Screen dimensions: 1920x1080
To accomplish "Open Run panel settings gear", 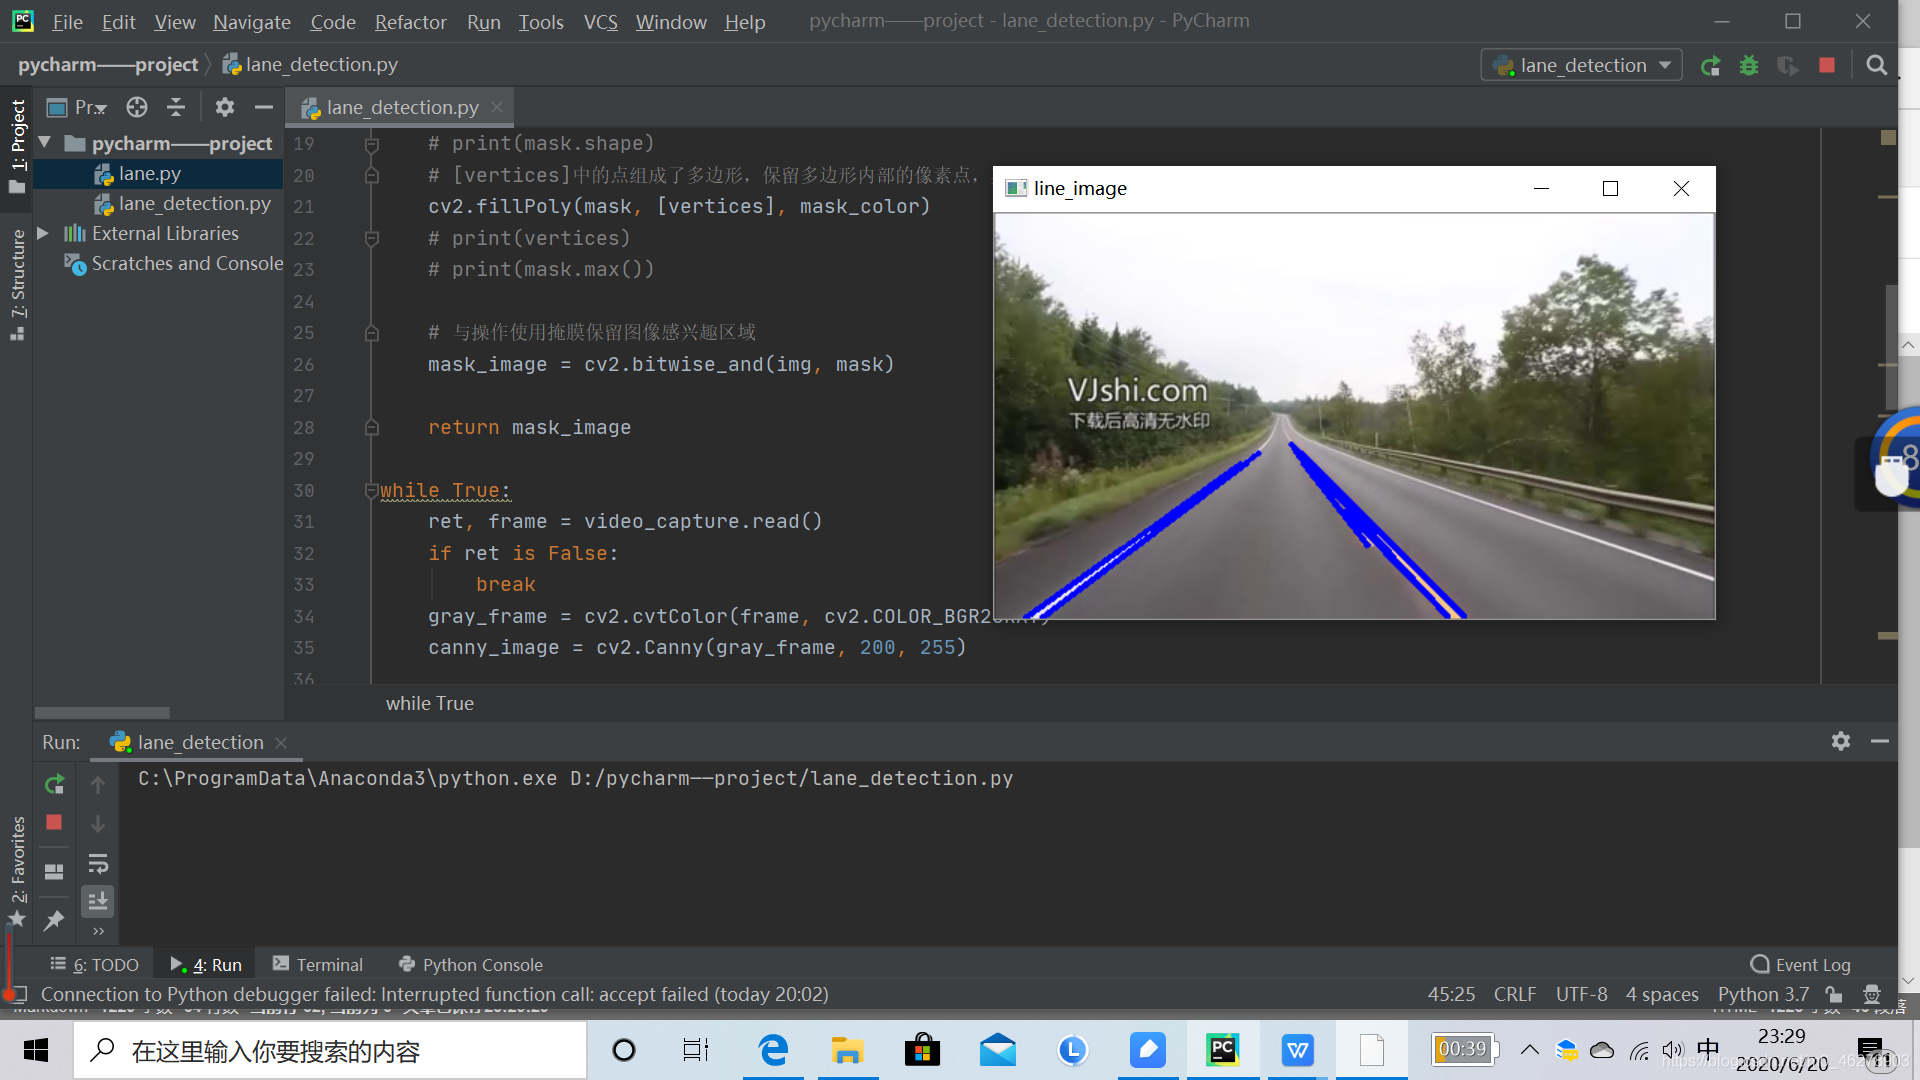I will tap(1841, 741).
